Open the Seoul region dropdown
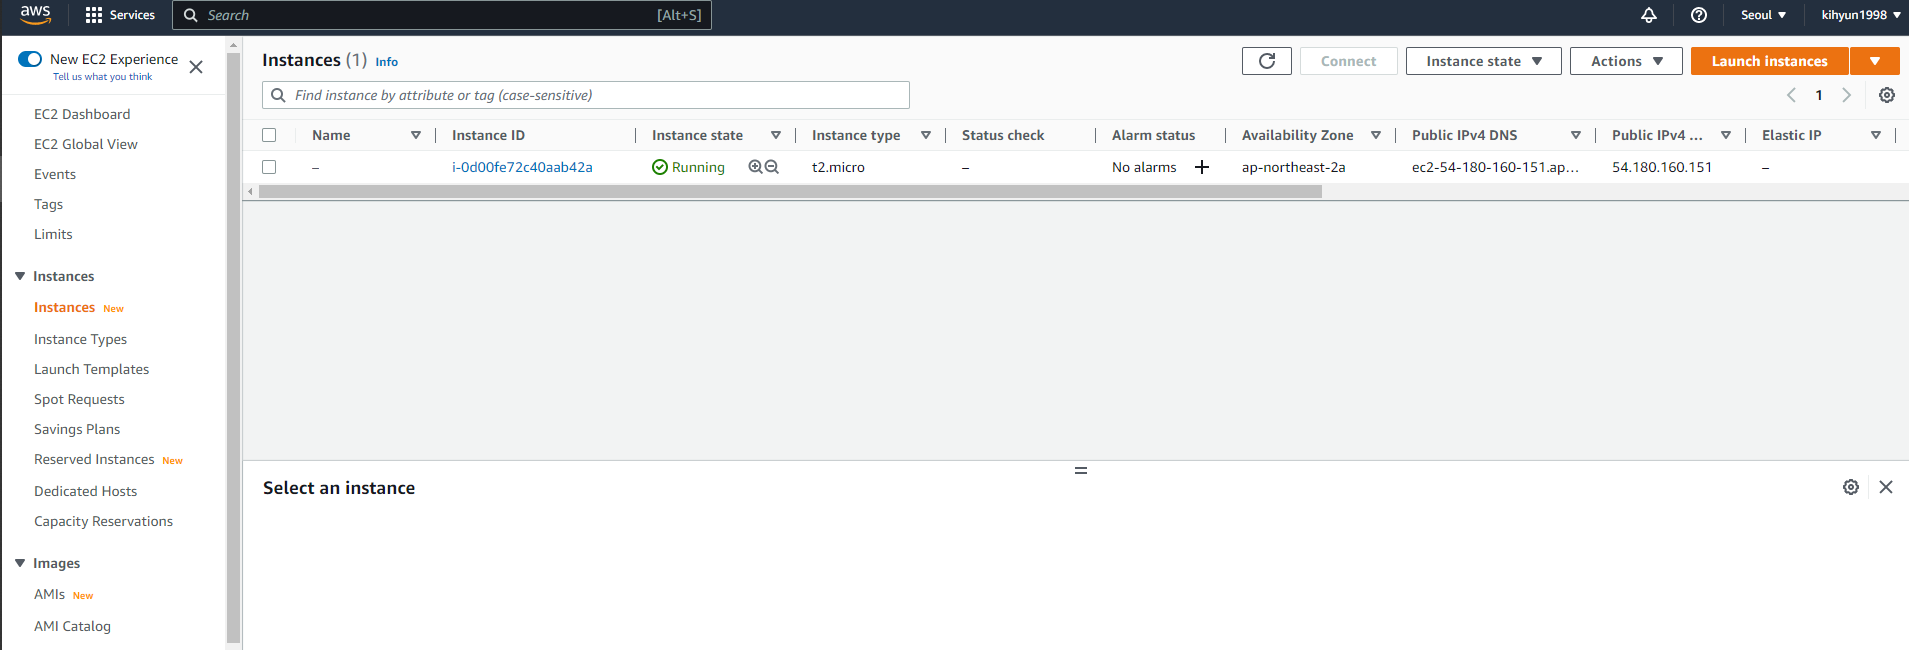1909x650 pixels. point(1763,15)
